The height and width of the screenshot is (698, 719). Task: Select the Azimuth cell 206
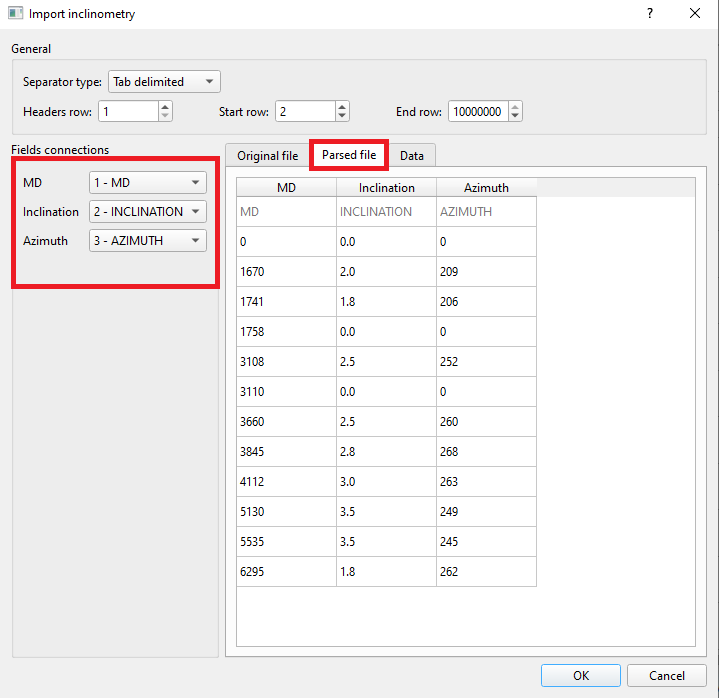pyautogui.click(x=487, y=301)
